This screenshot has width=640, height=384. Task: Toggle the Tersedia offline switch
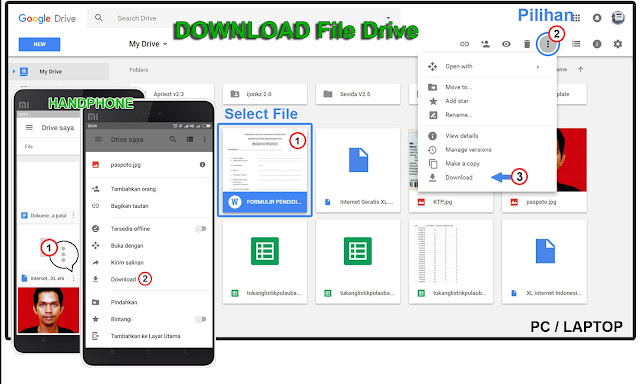click(200, 229)
